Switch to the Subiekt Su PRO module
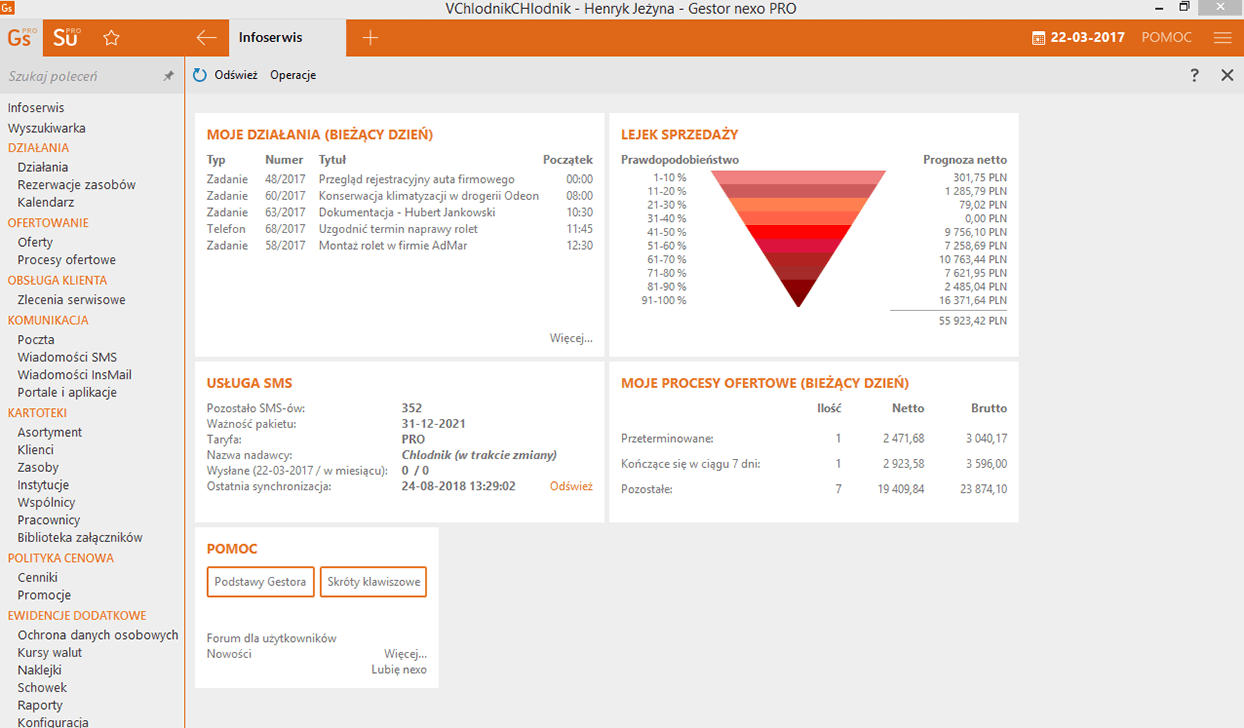This screenshot has height=728, width=1244. (66, 38)
